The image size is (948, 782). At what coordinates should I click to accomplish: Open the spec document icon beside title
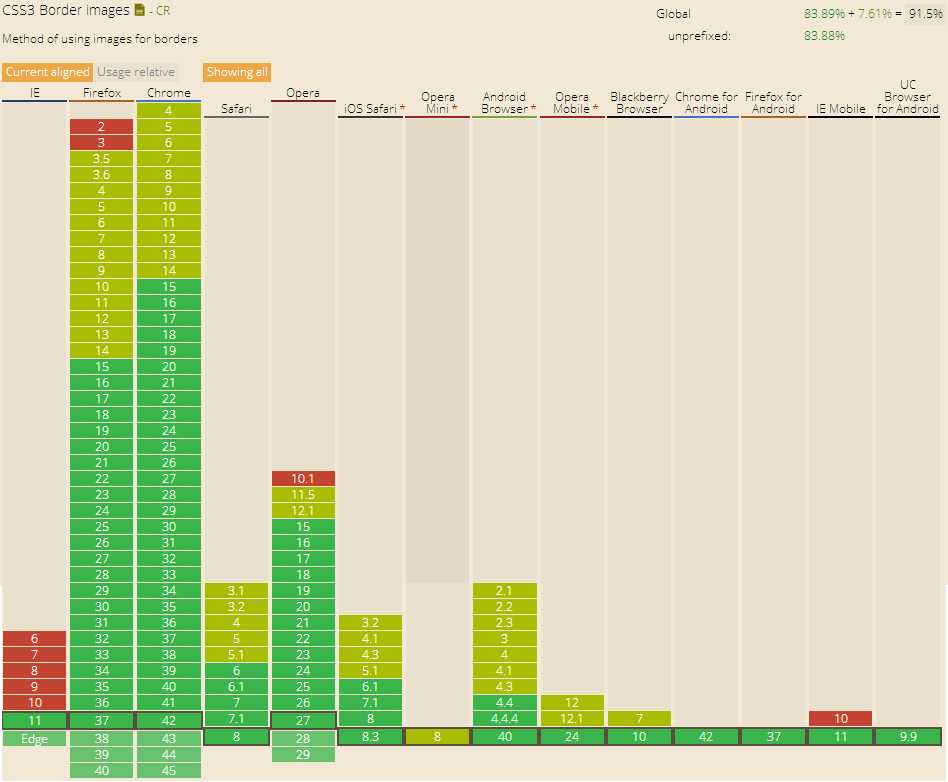139,10
